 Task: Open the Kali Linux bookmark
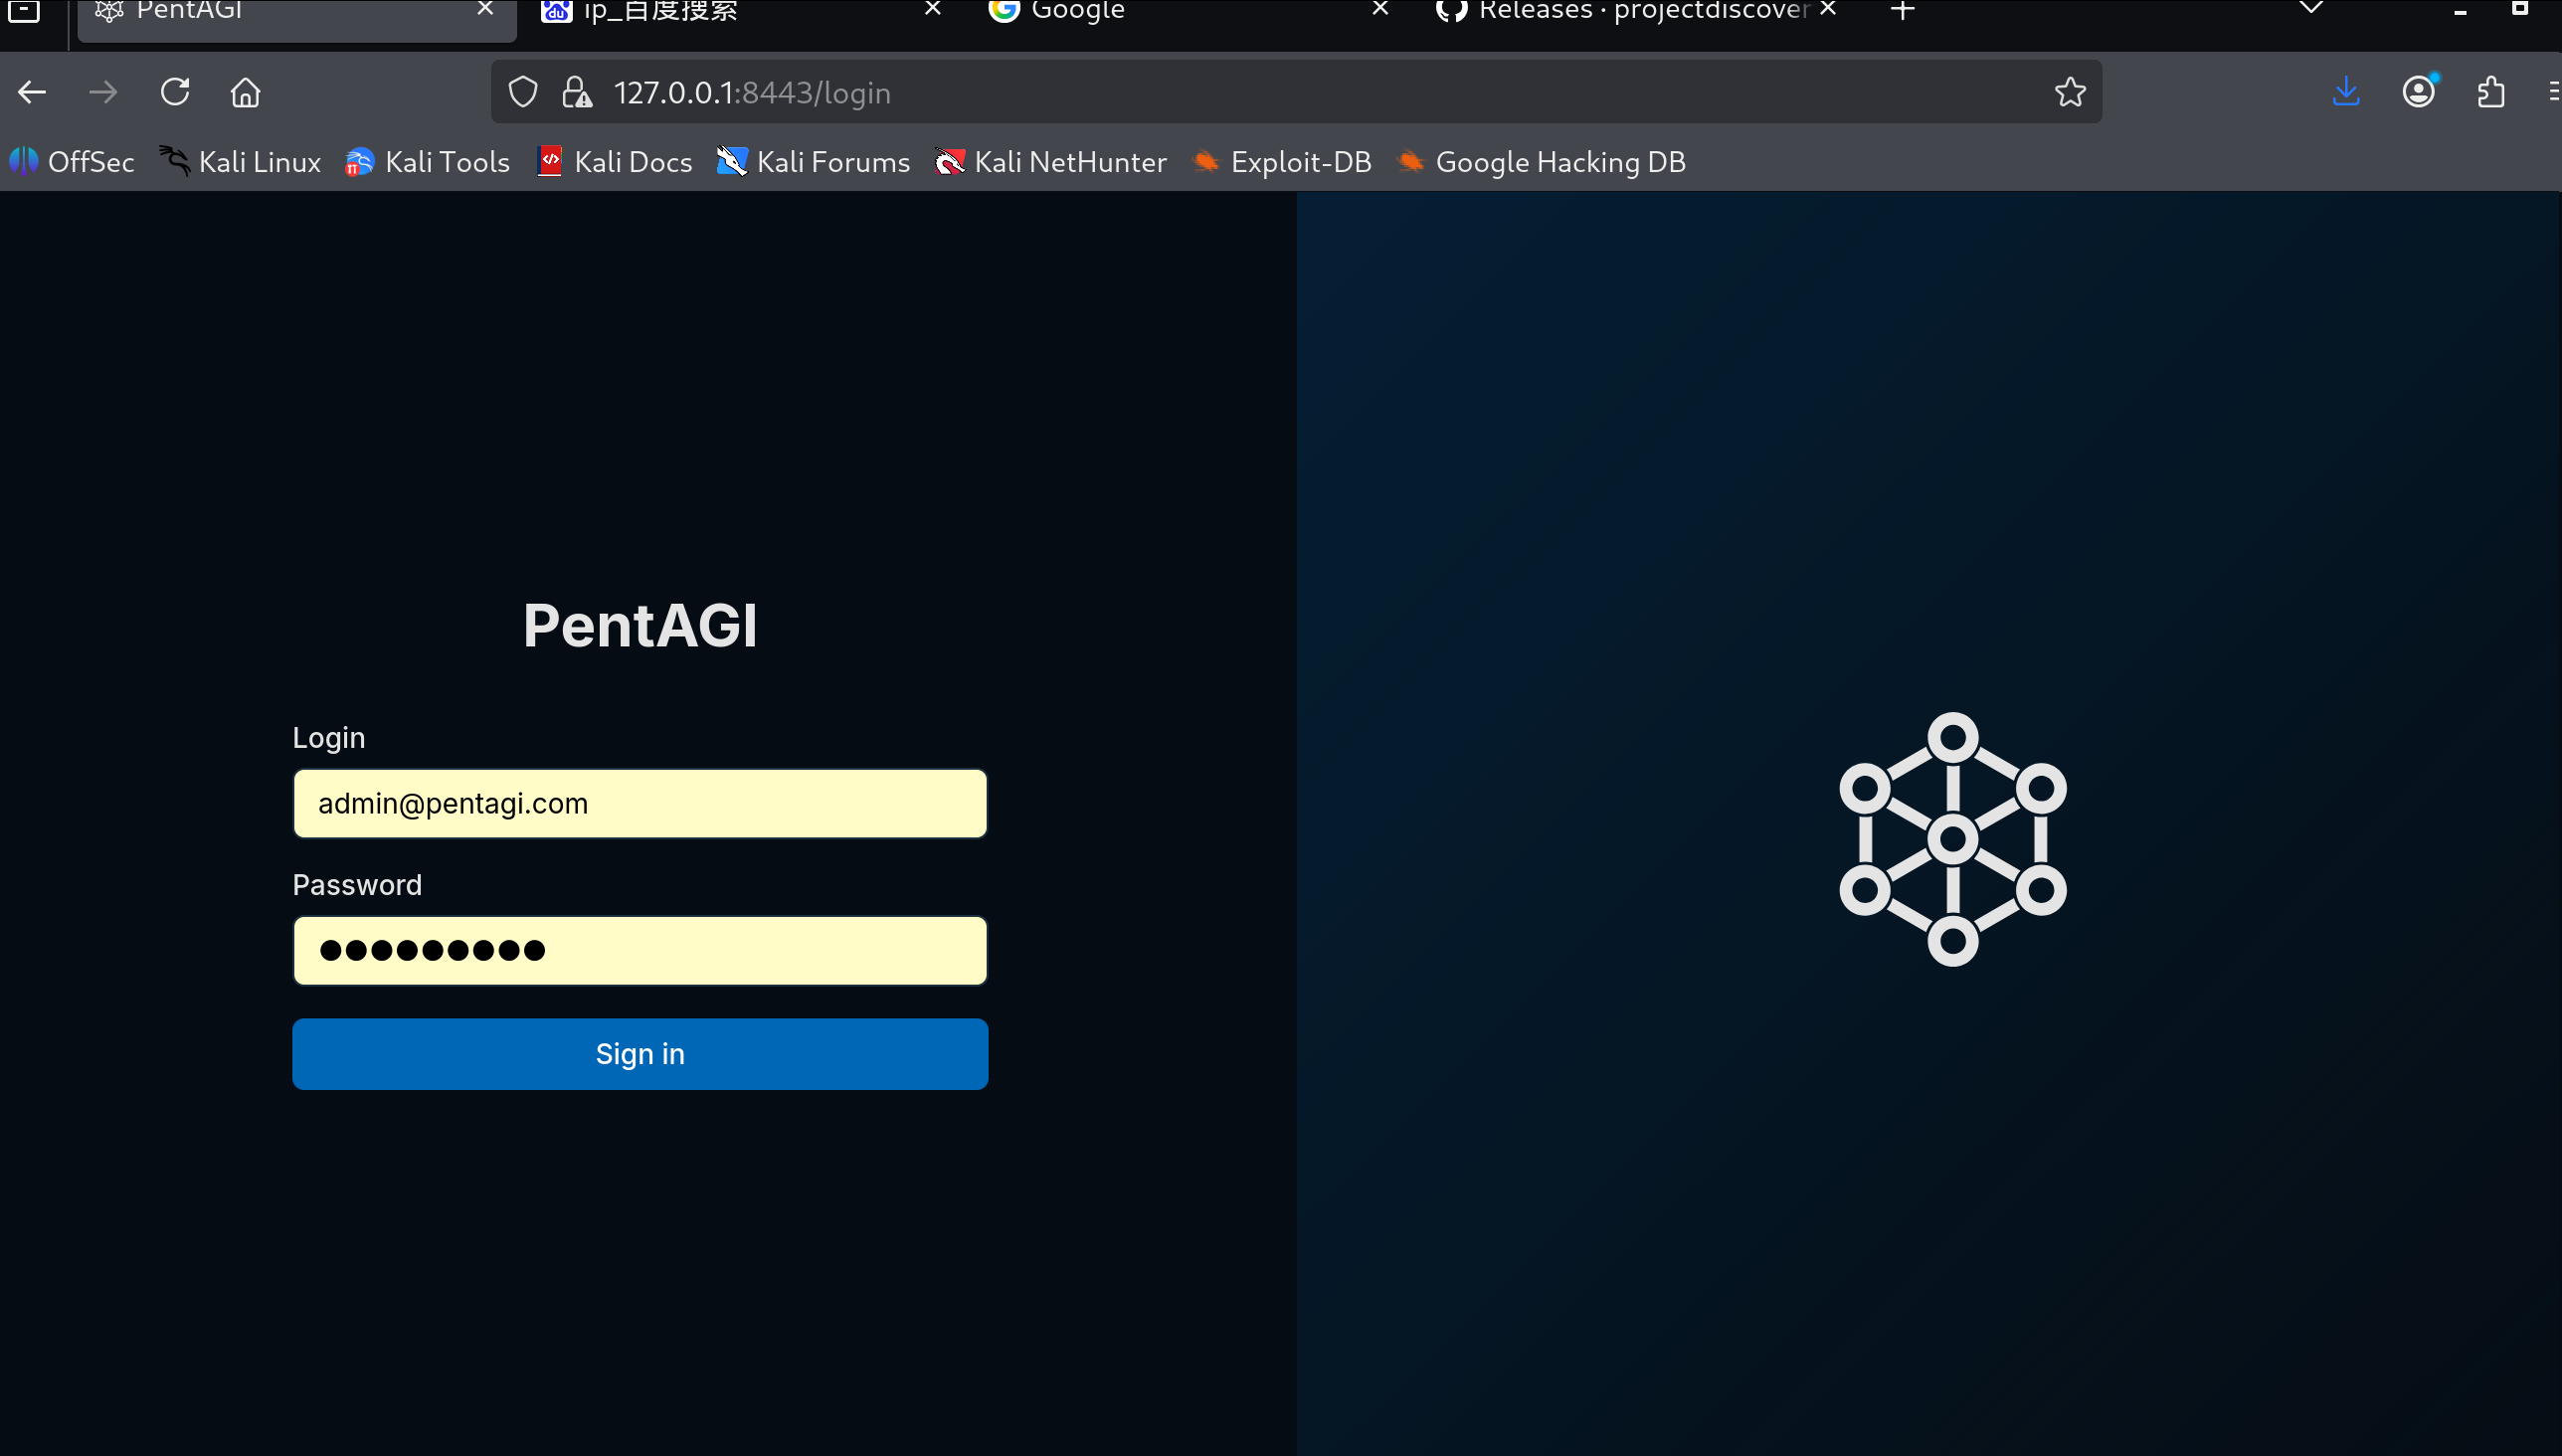click(240, 162)
